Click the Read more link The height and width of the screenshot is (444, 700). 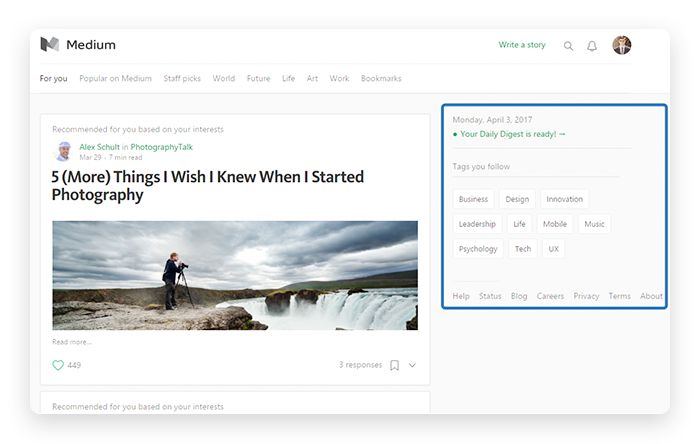[x=71, y=342]
